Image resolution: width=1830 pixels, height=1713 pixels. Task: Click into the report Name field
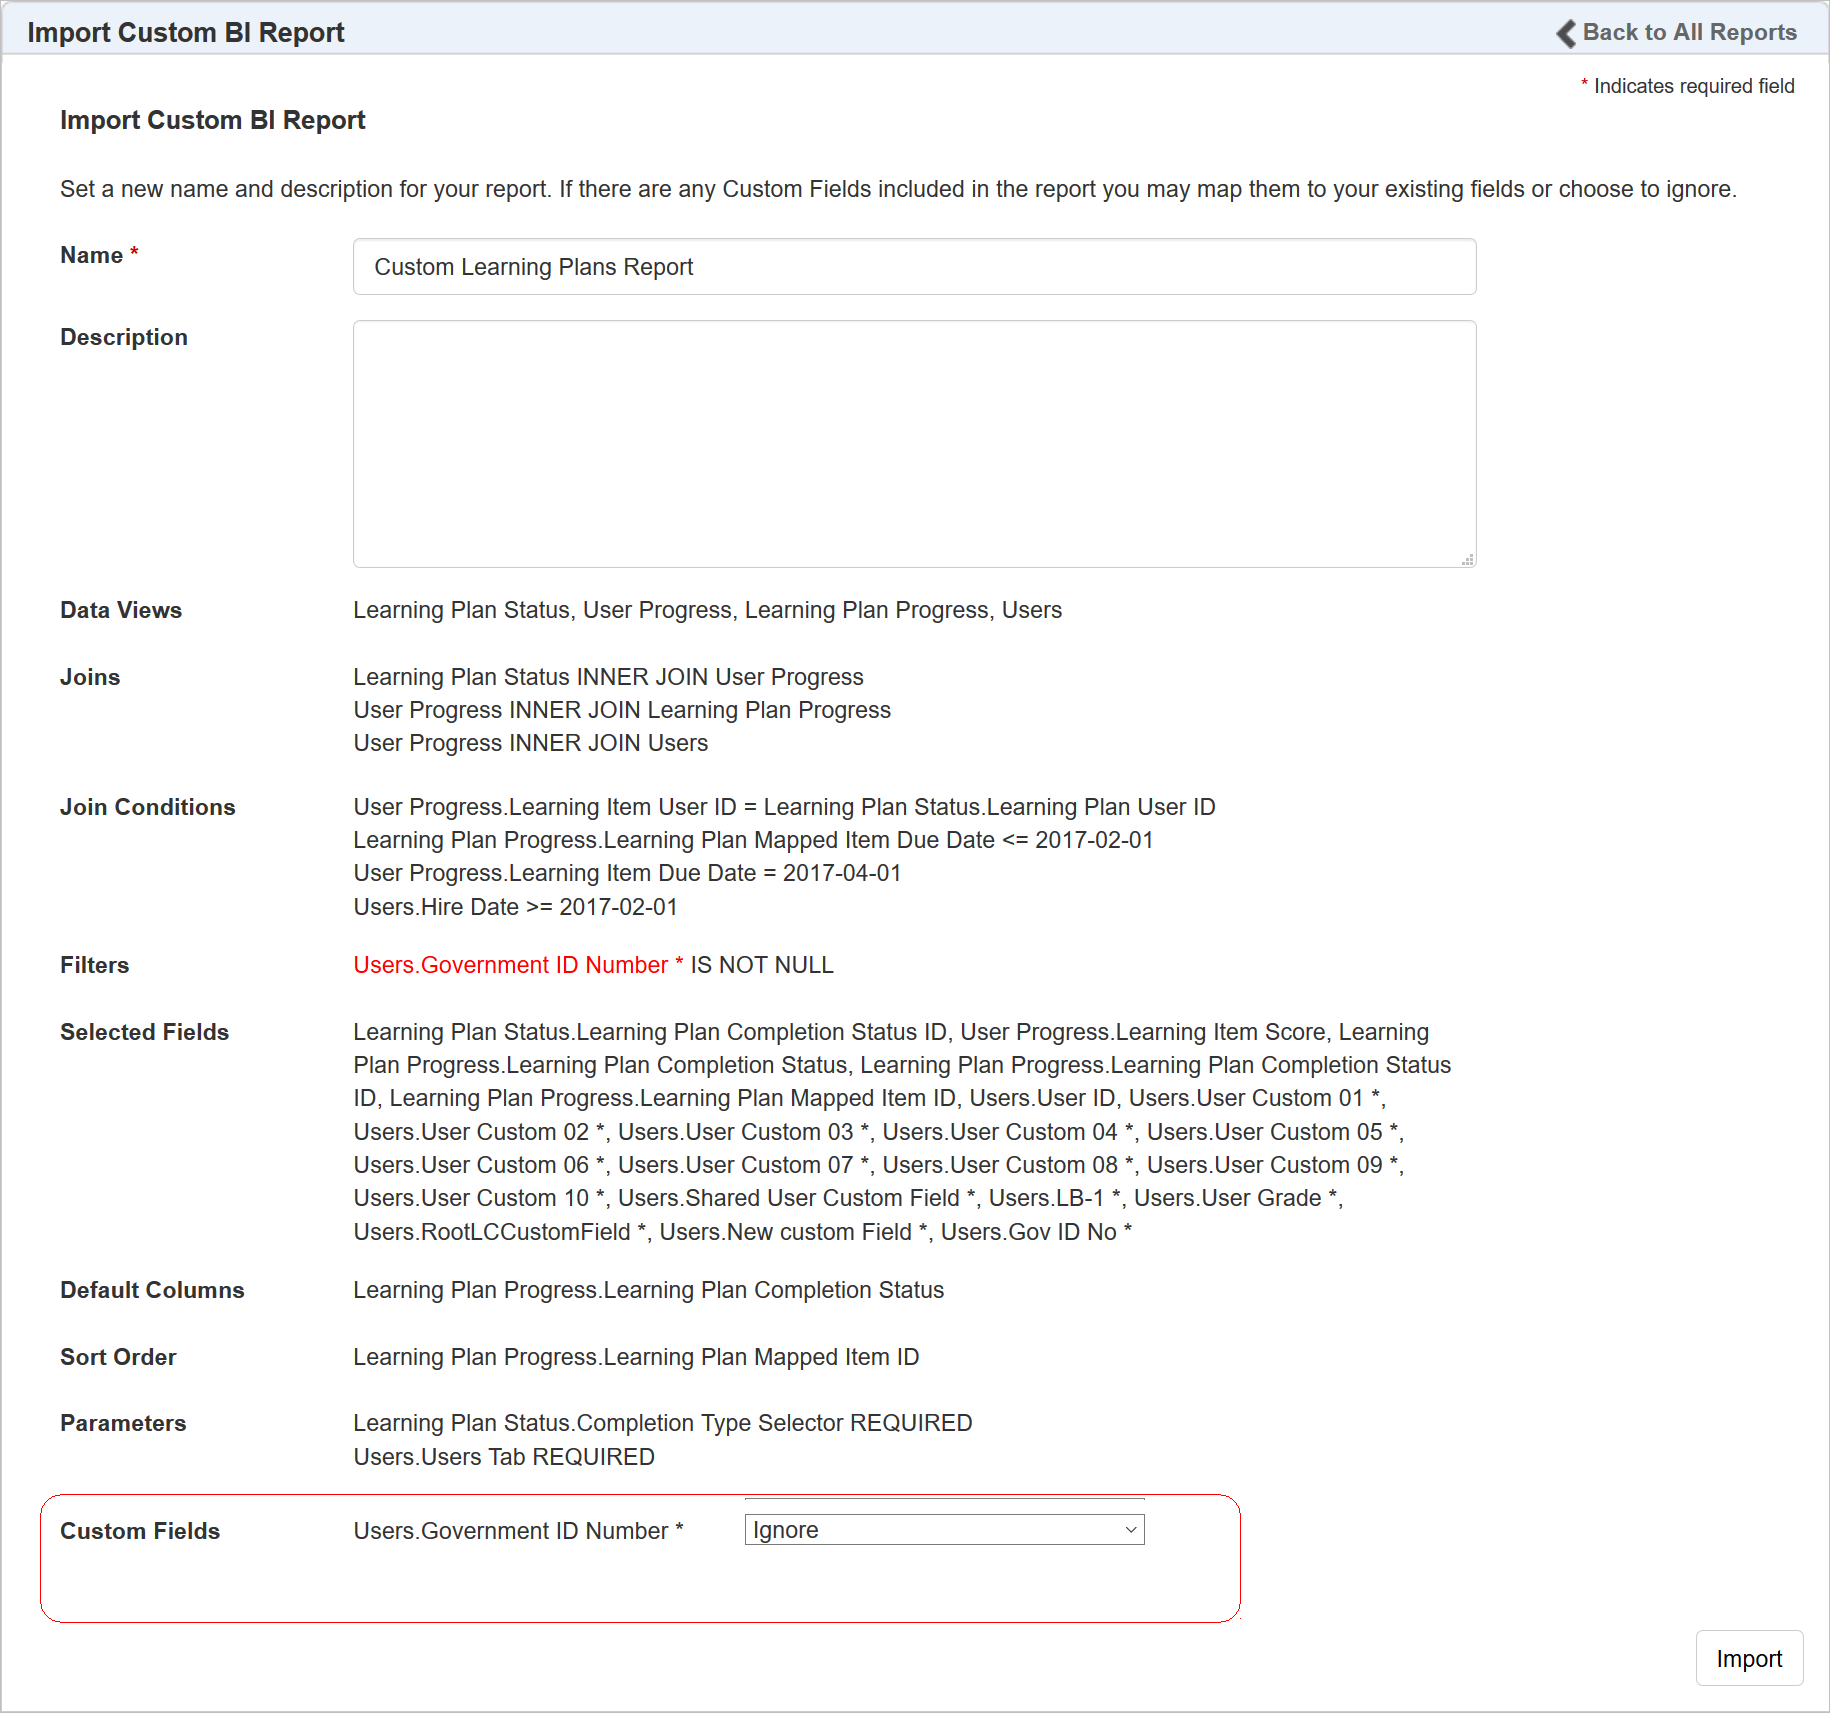coord(914,267)
